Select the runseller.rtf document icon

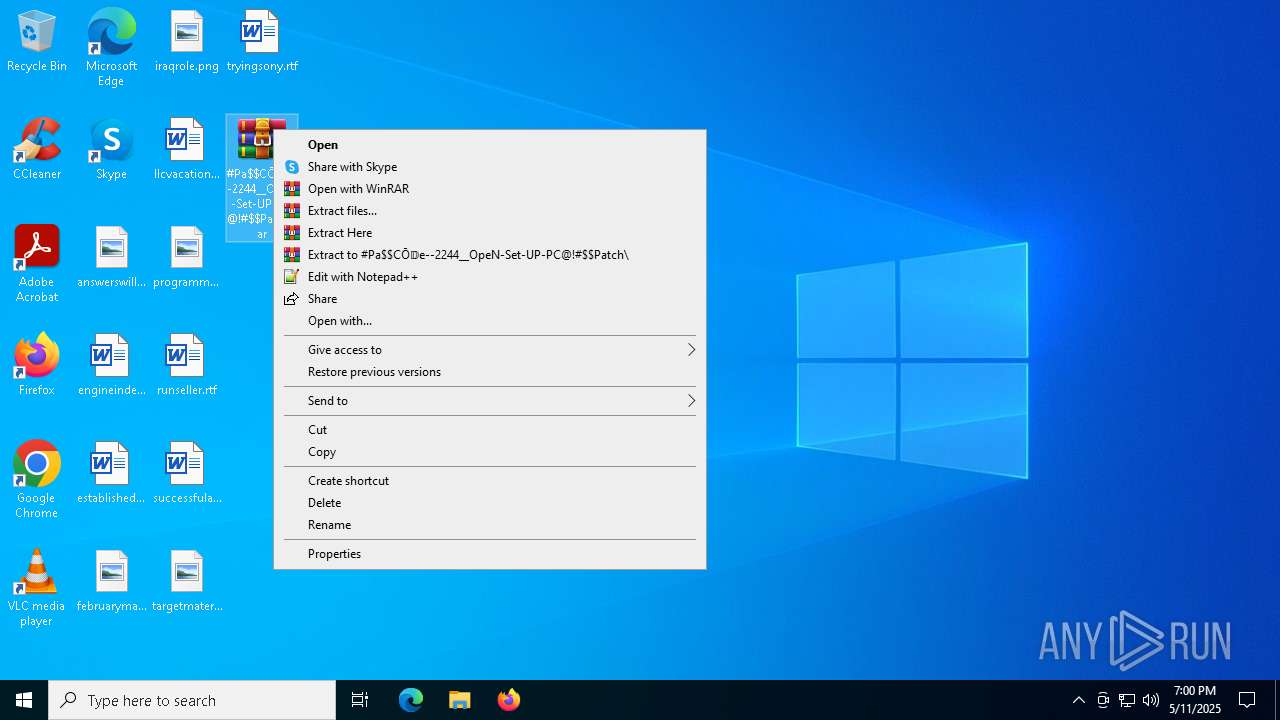(x=186, y=366)
